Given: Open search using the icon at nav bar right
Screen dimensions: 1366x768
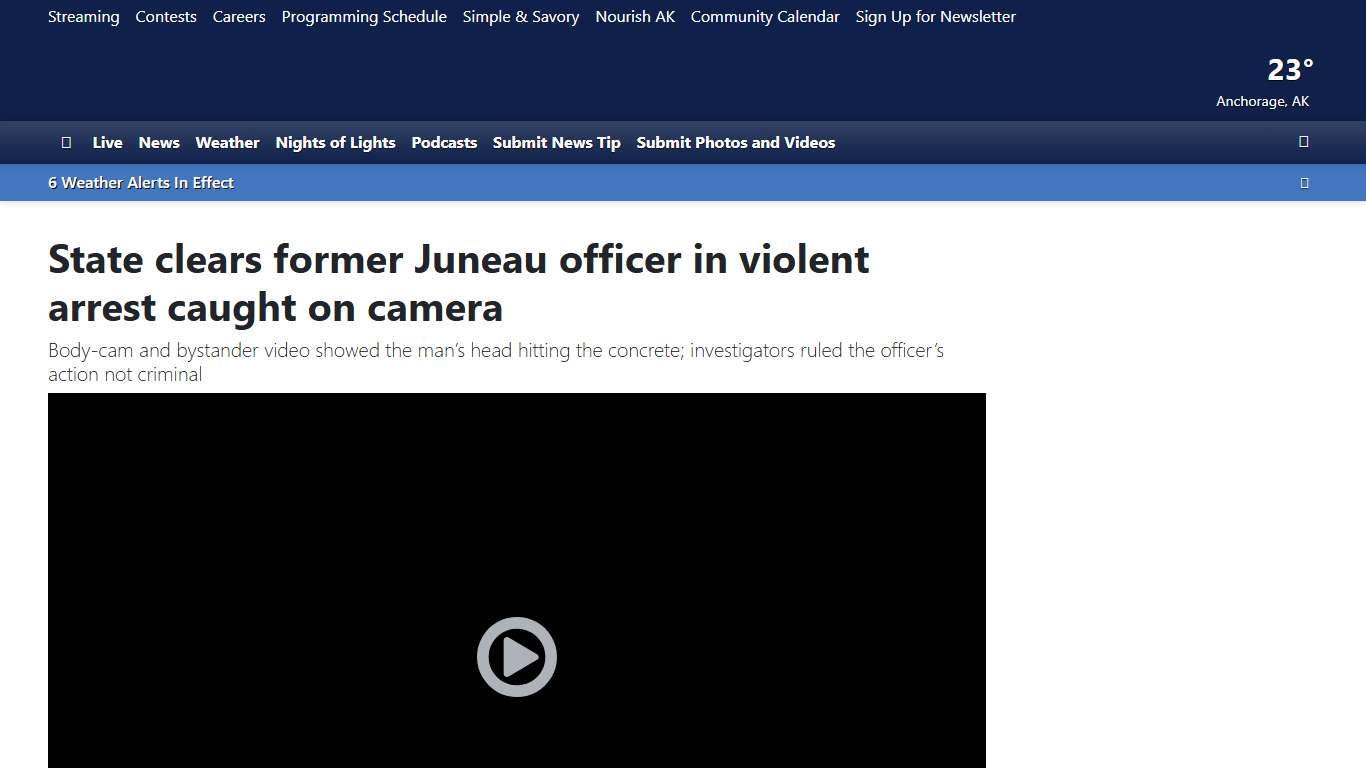Looking at the screenshot, I should click(x=1303, y=142).
